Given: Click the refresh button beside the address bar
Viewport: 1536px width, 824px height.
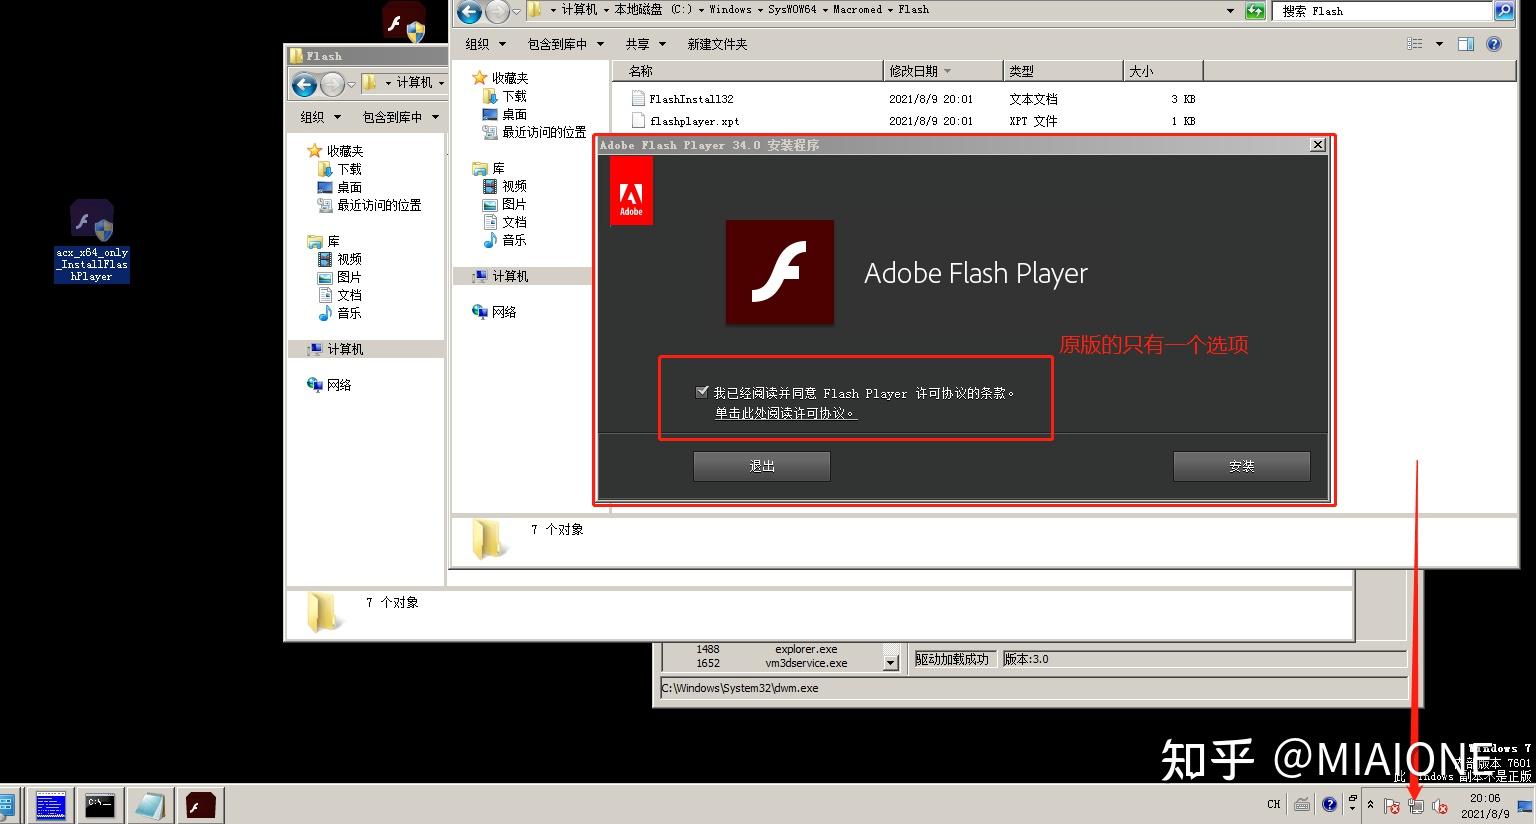Looking at the screenshot, I should tap(1255, 11).
